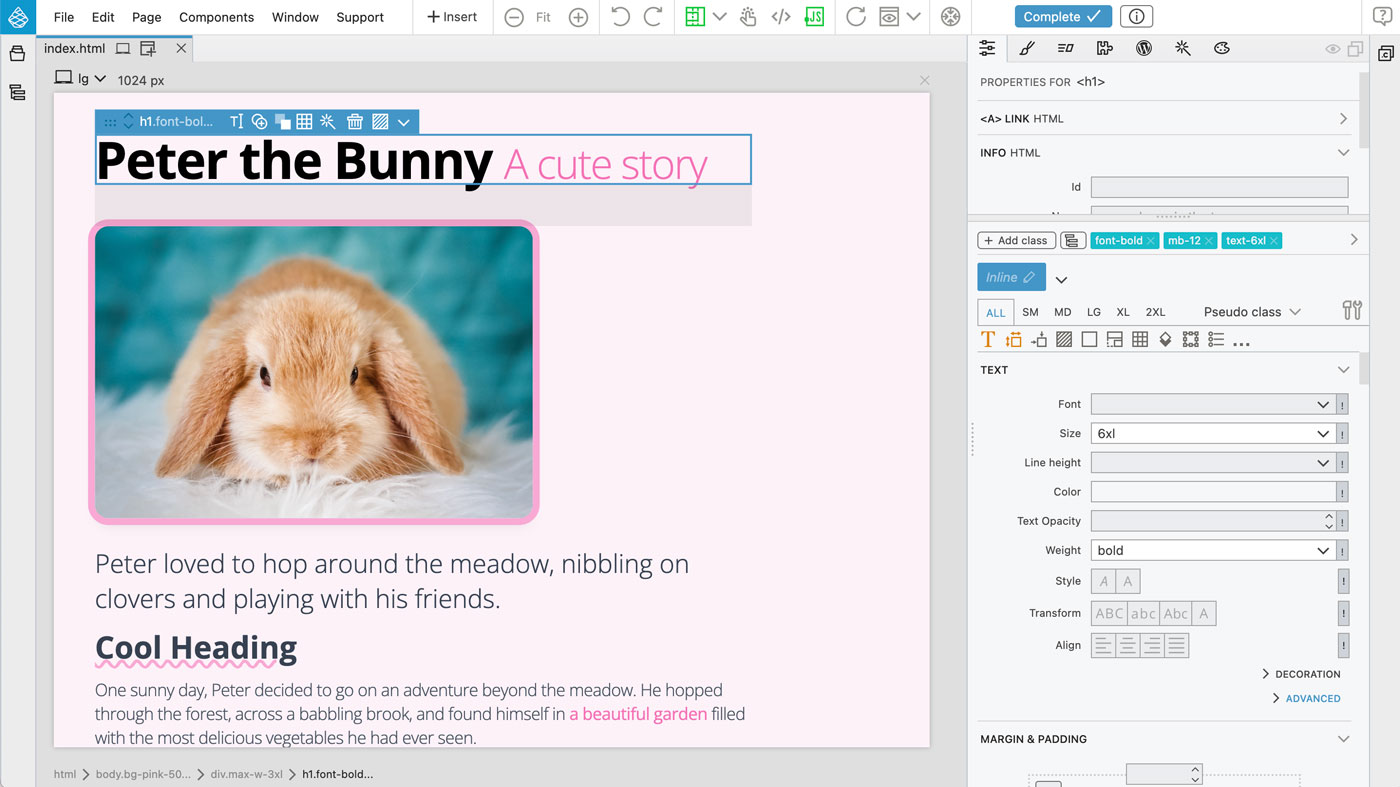Open the Pseudo class dropdown
Screen dimensions: 1400x787
pyautogui.click(x=1251, y=312)
